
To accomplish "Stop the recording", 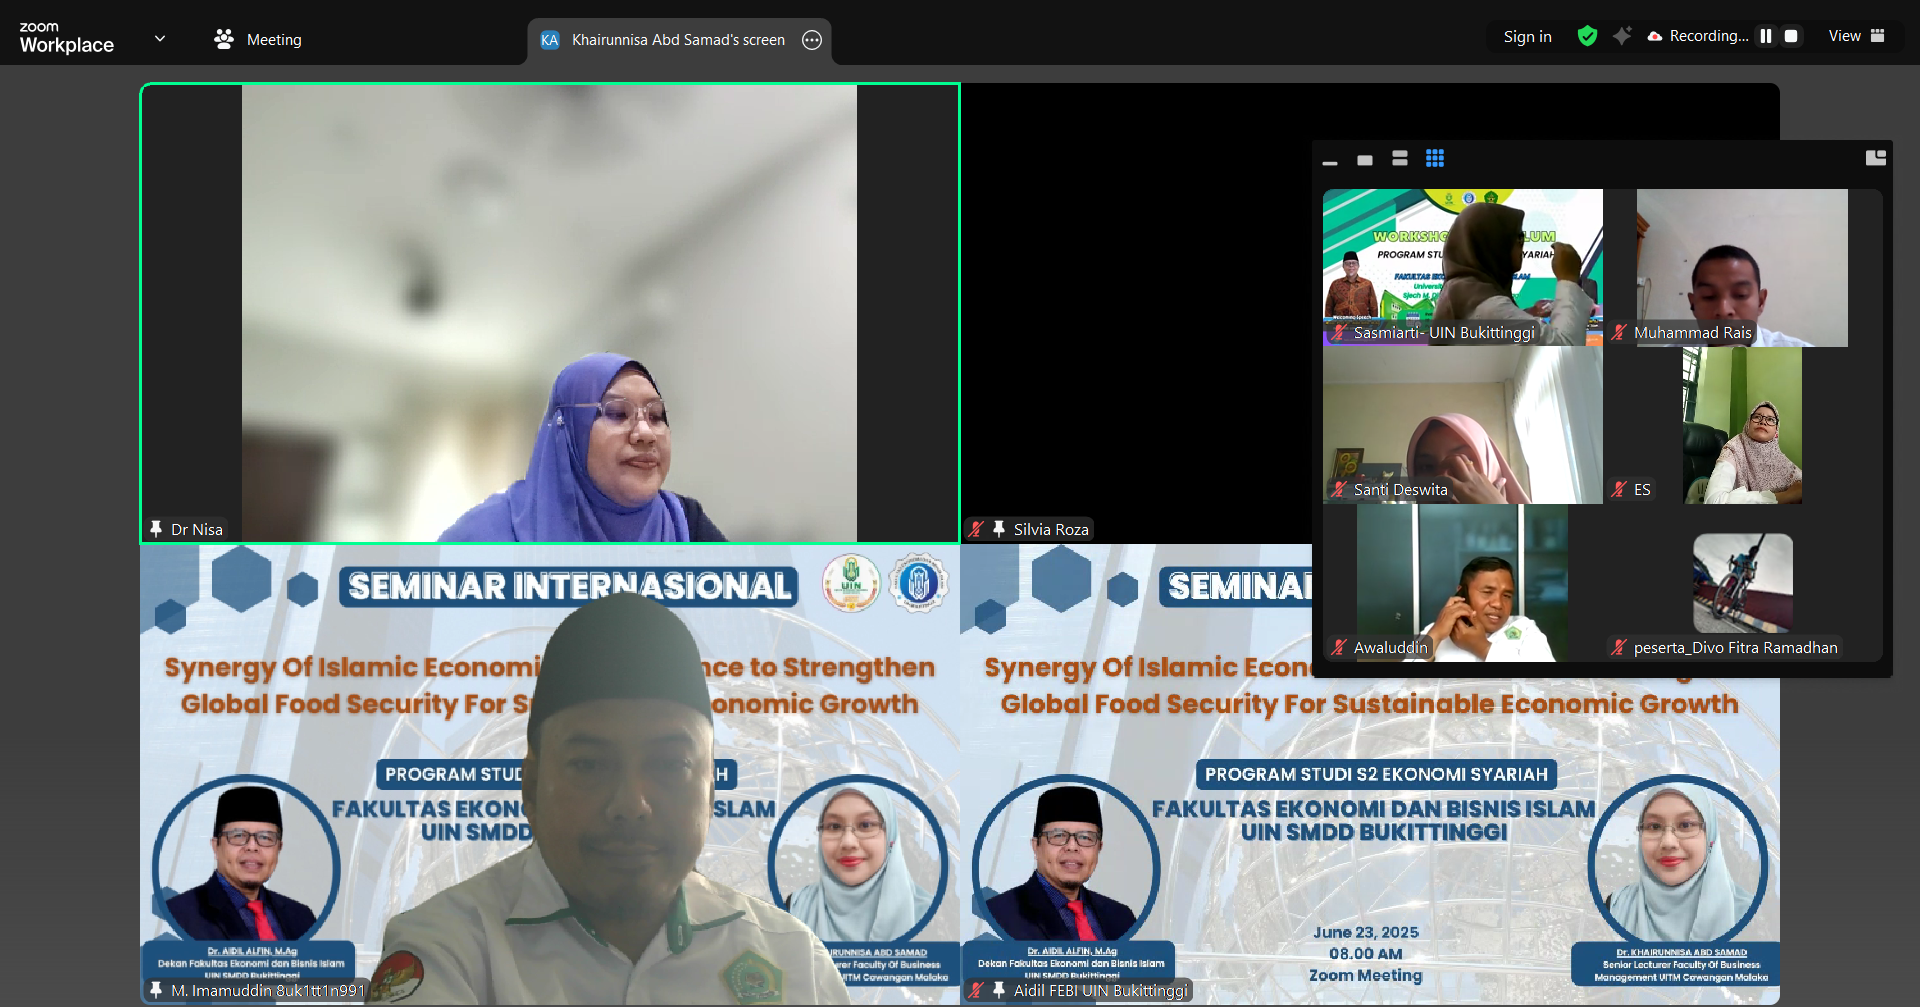I will click(1791, 36).
